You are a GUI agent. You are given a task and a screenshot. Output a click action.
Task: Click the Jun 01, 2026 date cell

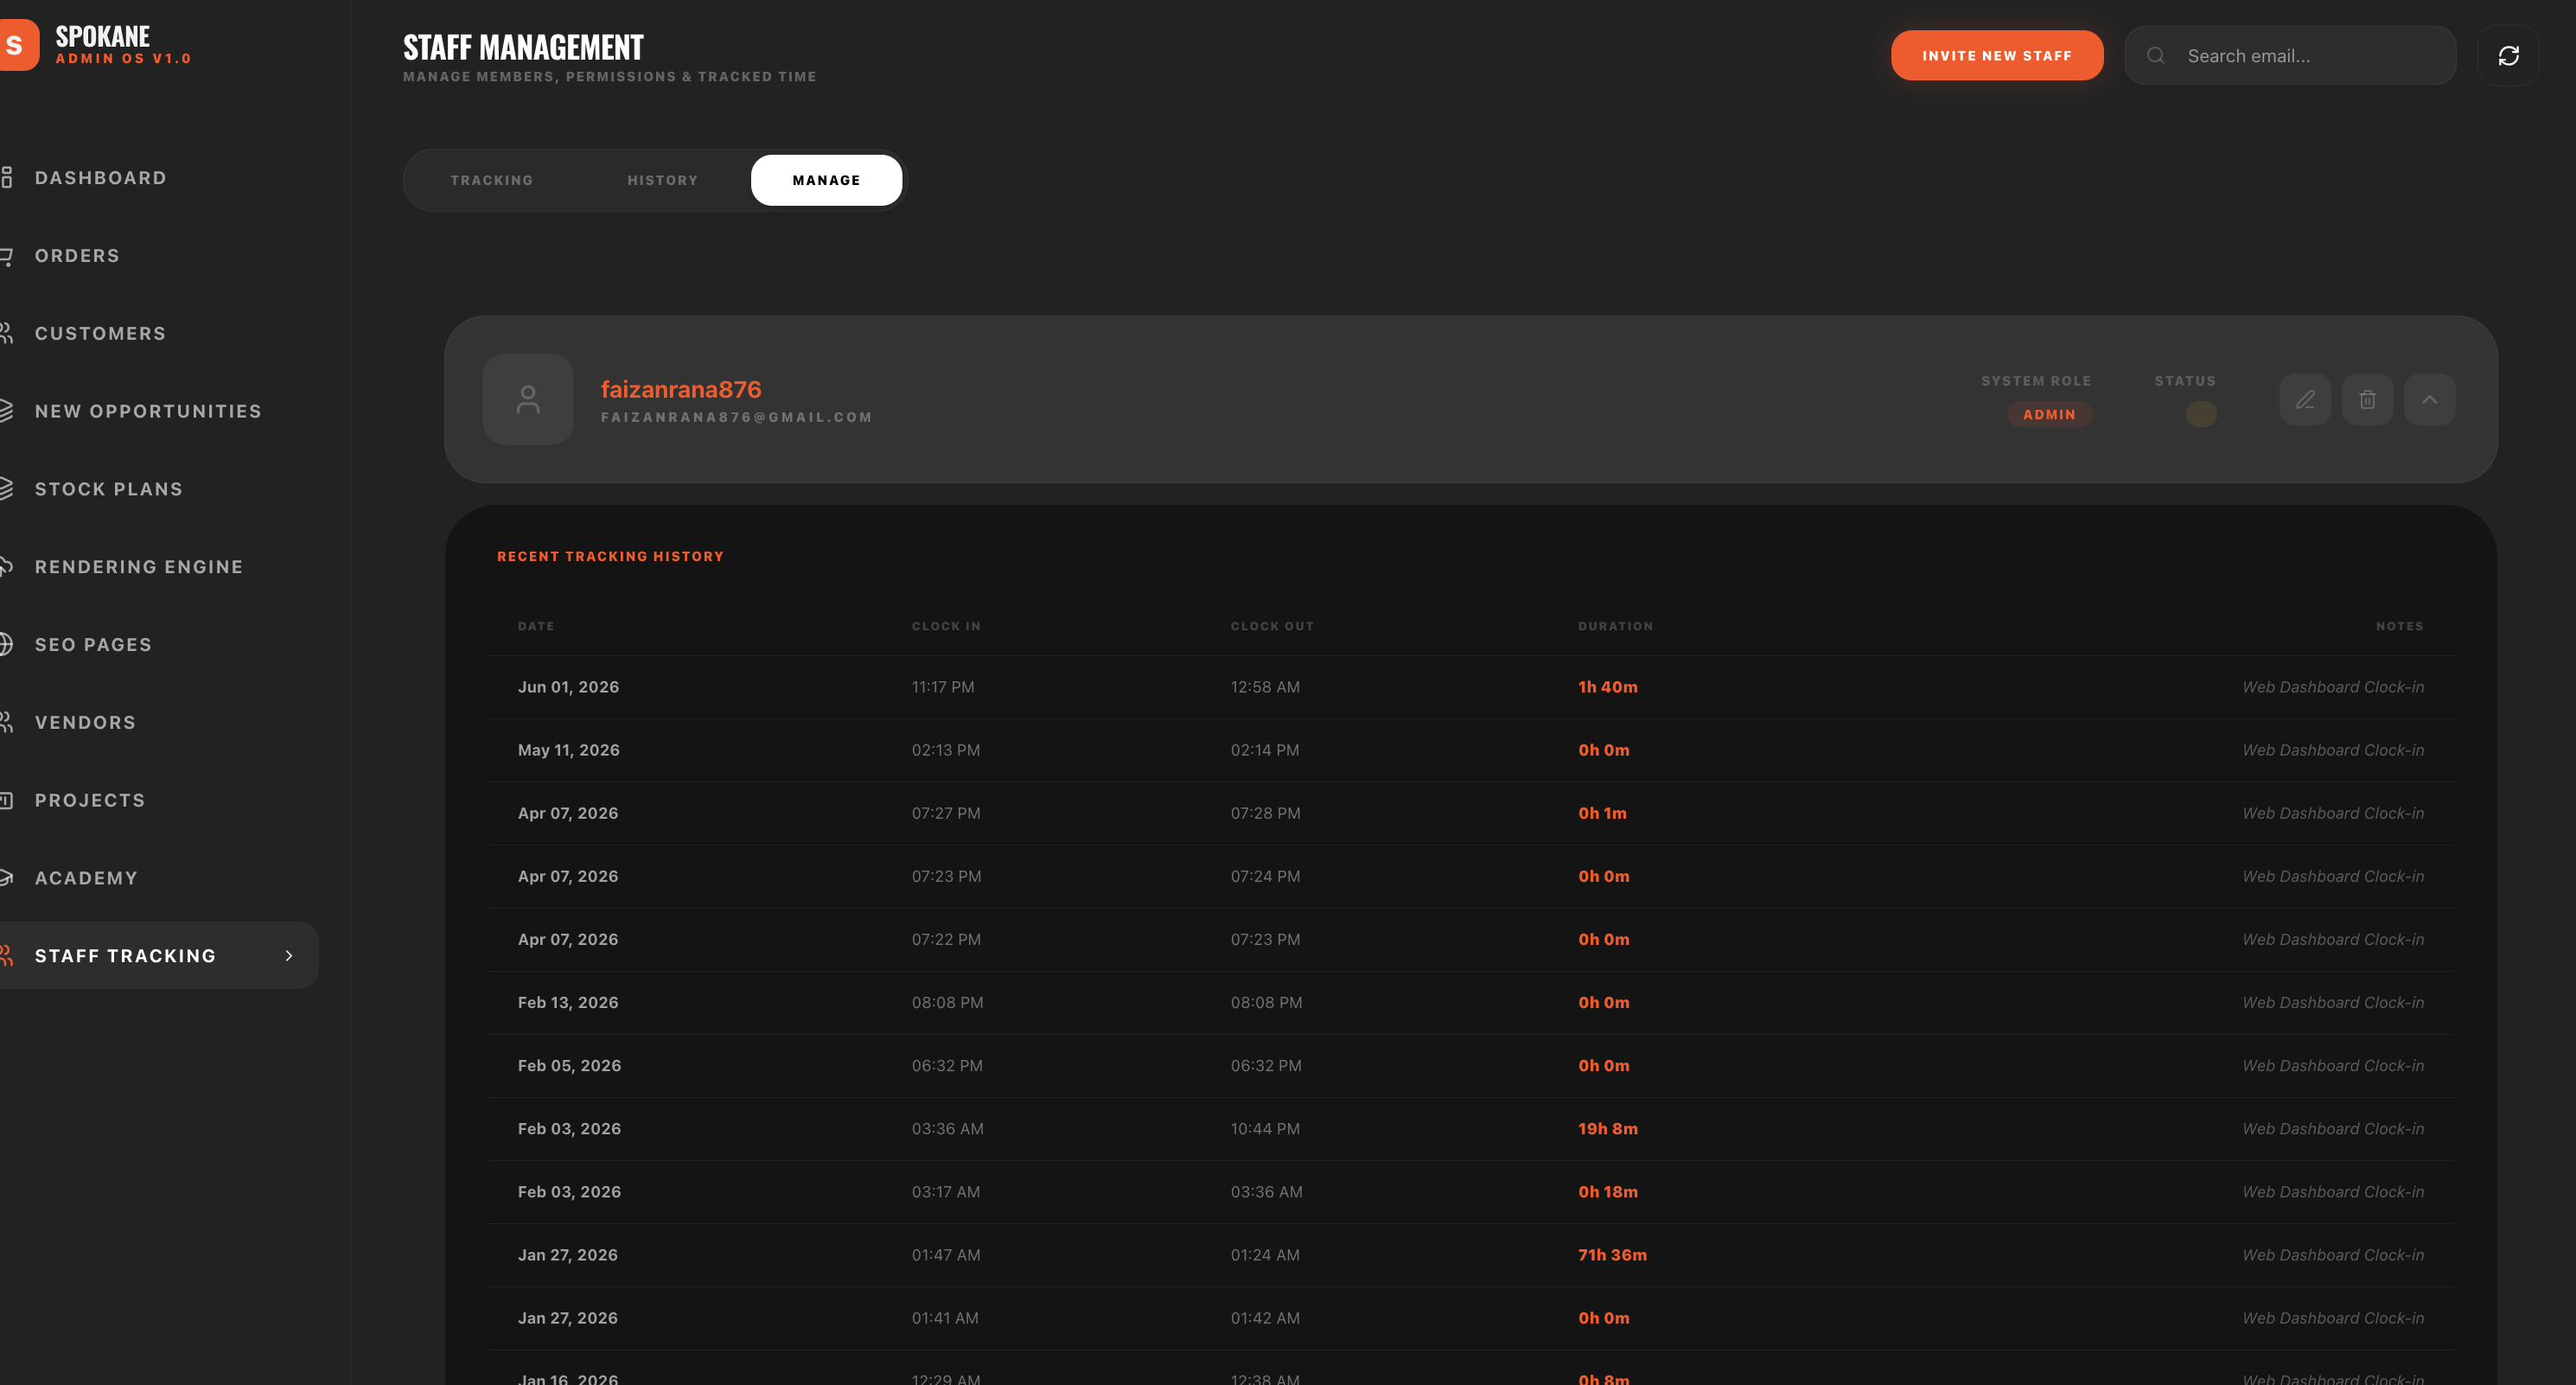(568, 687)
